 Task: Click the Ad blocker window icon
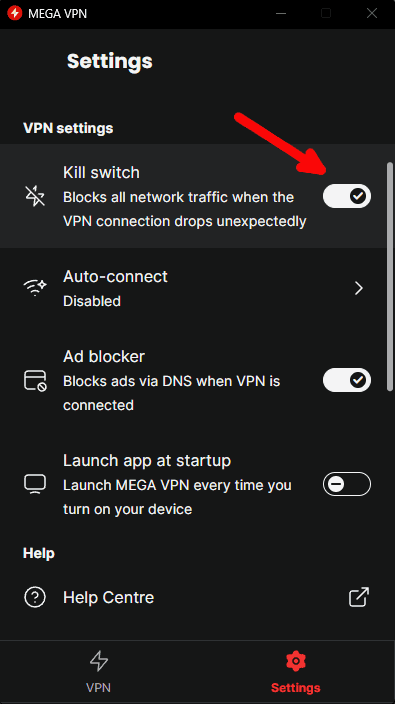(x=35, y=380)
